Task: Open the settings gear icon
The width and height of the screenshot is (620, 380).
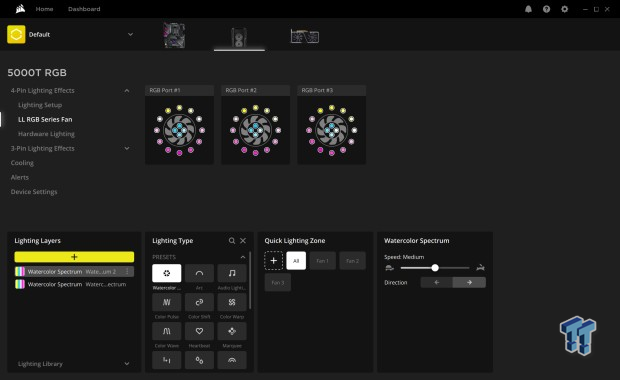Action: (565, 9)
